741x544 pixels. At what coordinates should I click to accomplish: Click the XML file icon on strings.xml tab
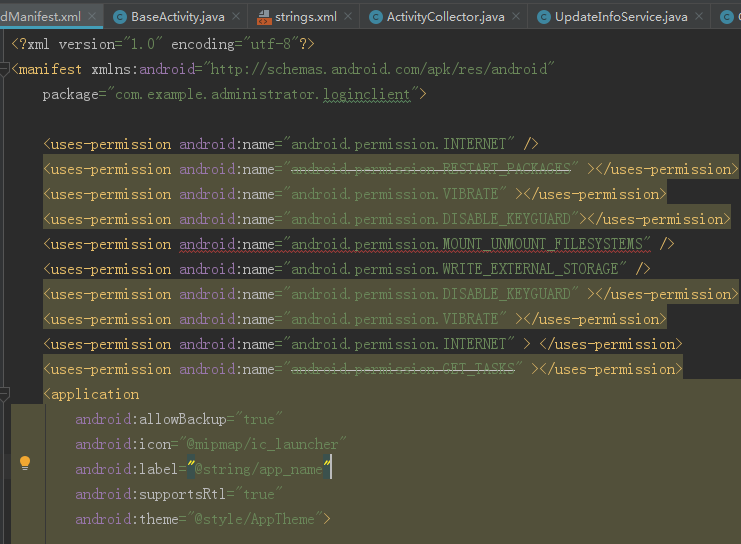coord(264,17)
